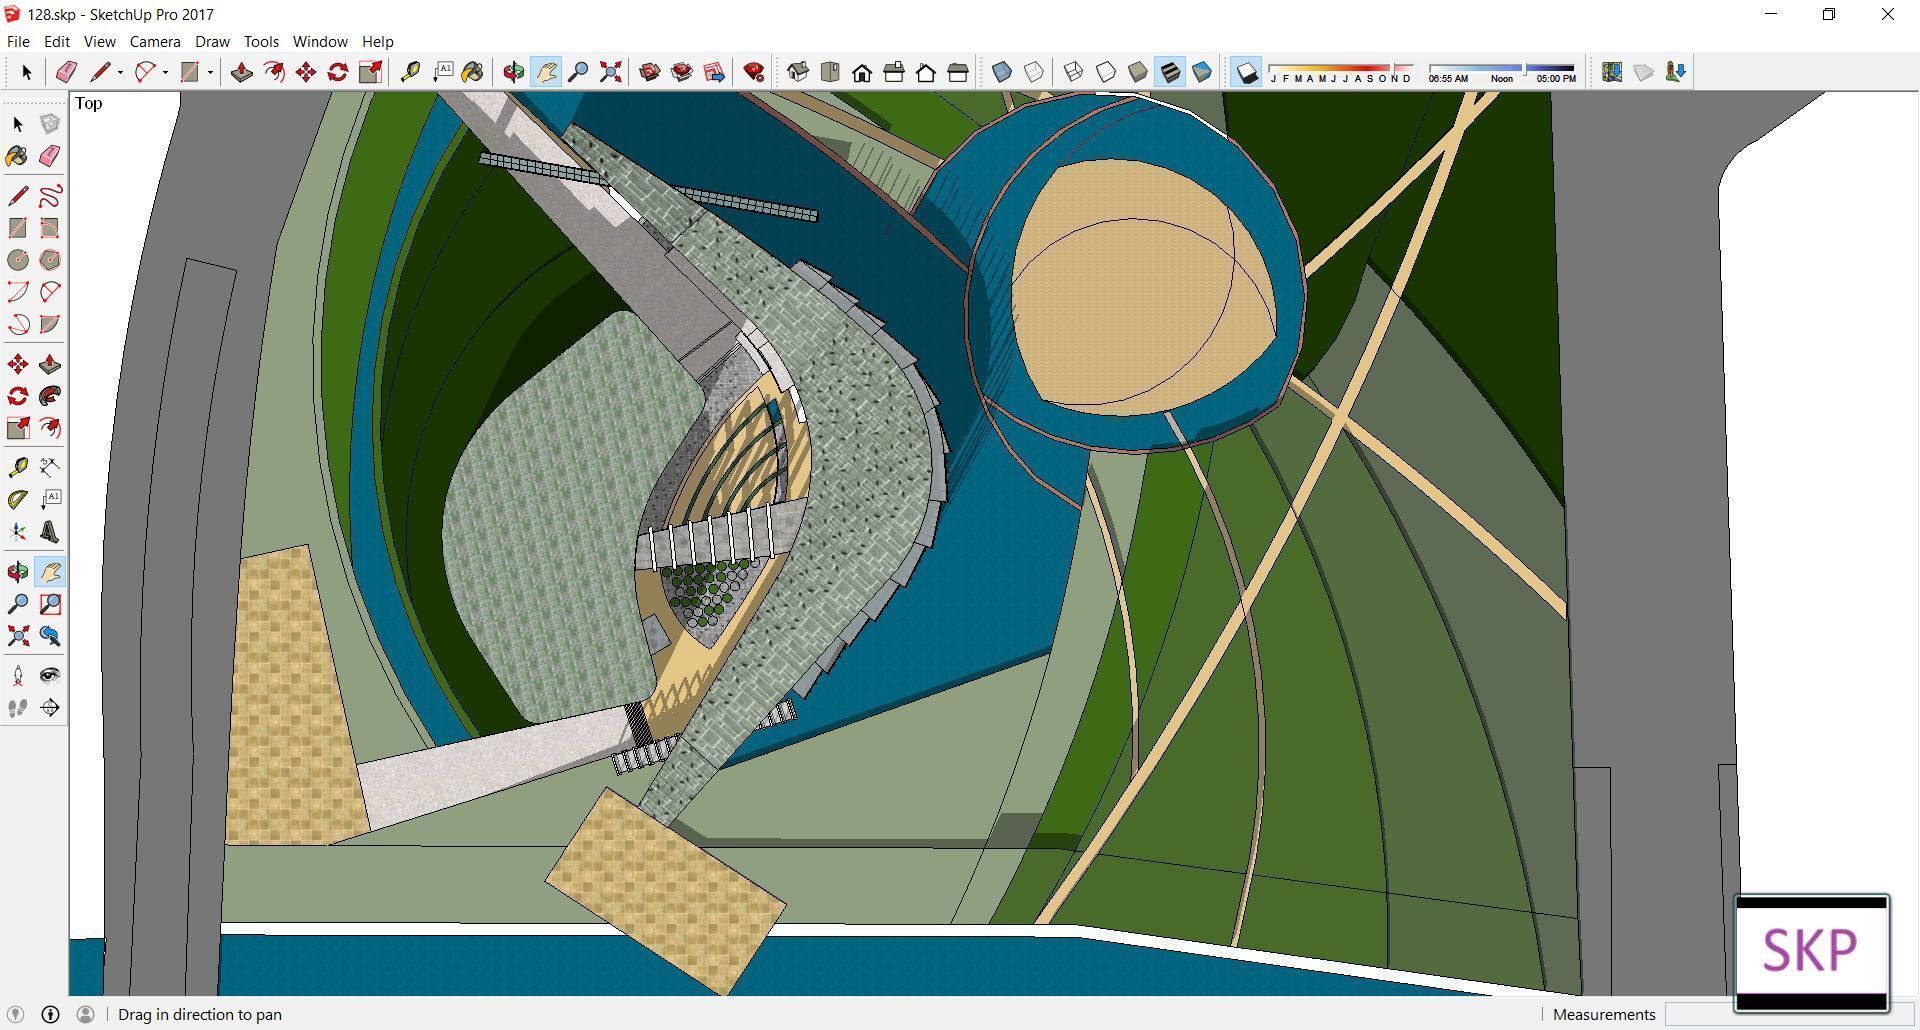The image size is (1920, 1030).
Task: Switch to the Top view toolbar icon
Action: (830, 72)
